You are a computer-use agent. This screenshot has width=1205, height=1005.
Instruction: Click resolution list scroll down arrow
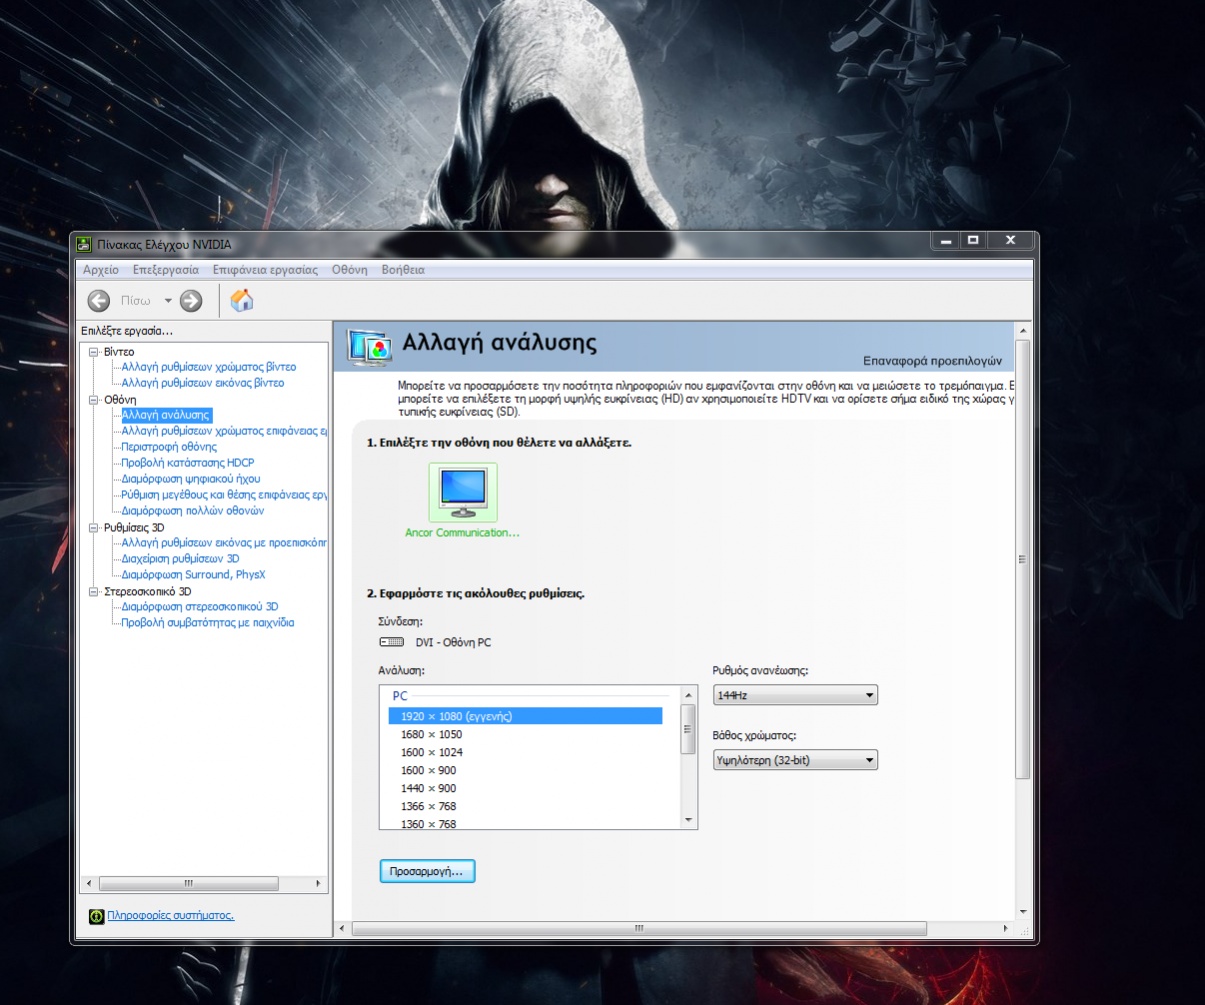[688, 820]
